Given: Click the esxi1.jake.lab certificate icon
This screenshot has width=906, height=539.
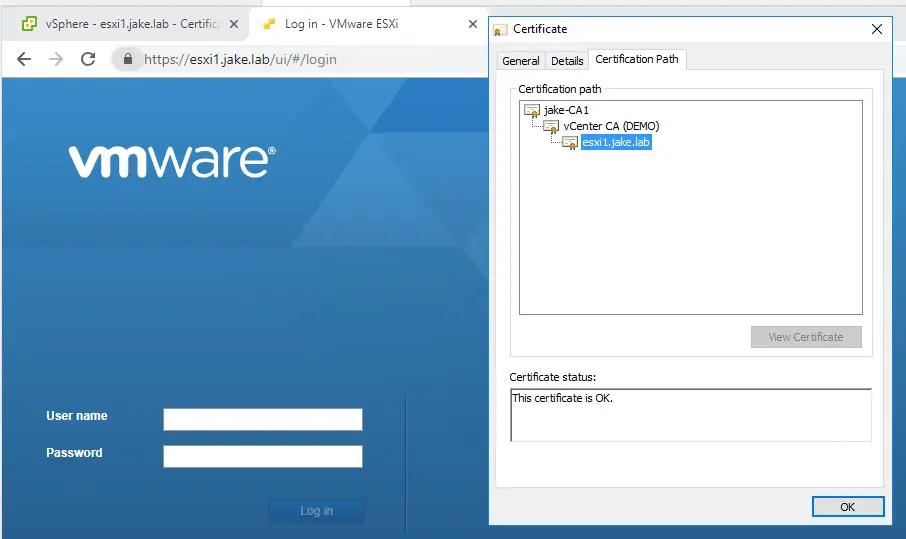Looking at the screenshot, I should pos(570,143).
